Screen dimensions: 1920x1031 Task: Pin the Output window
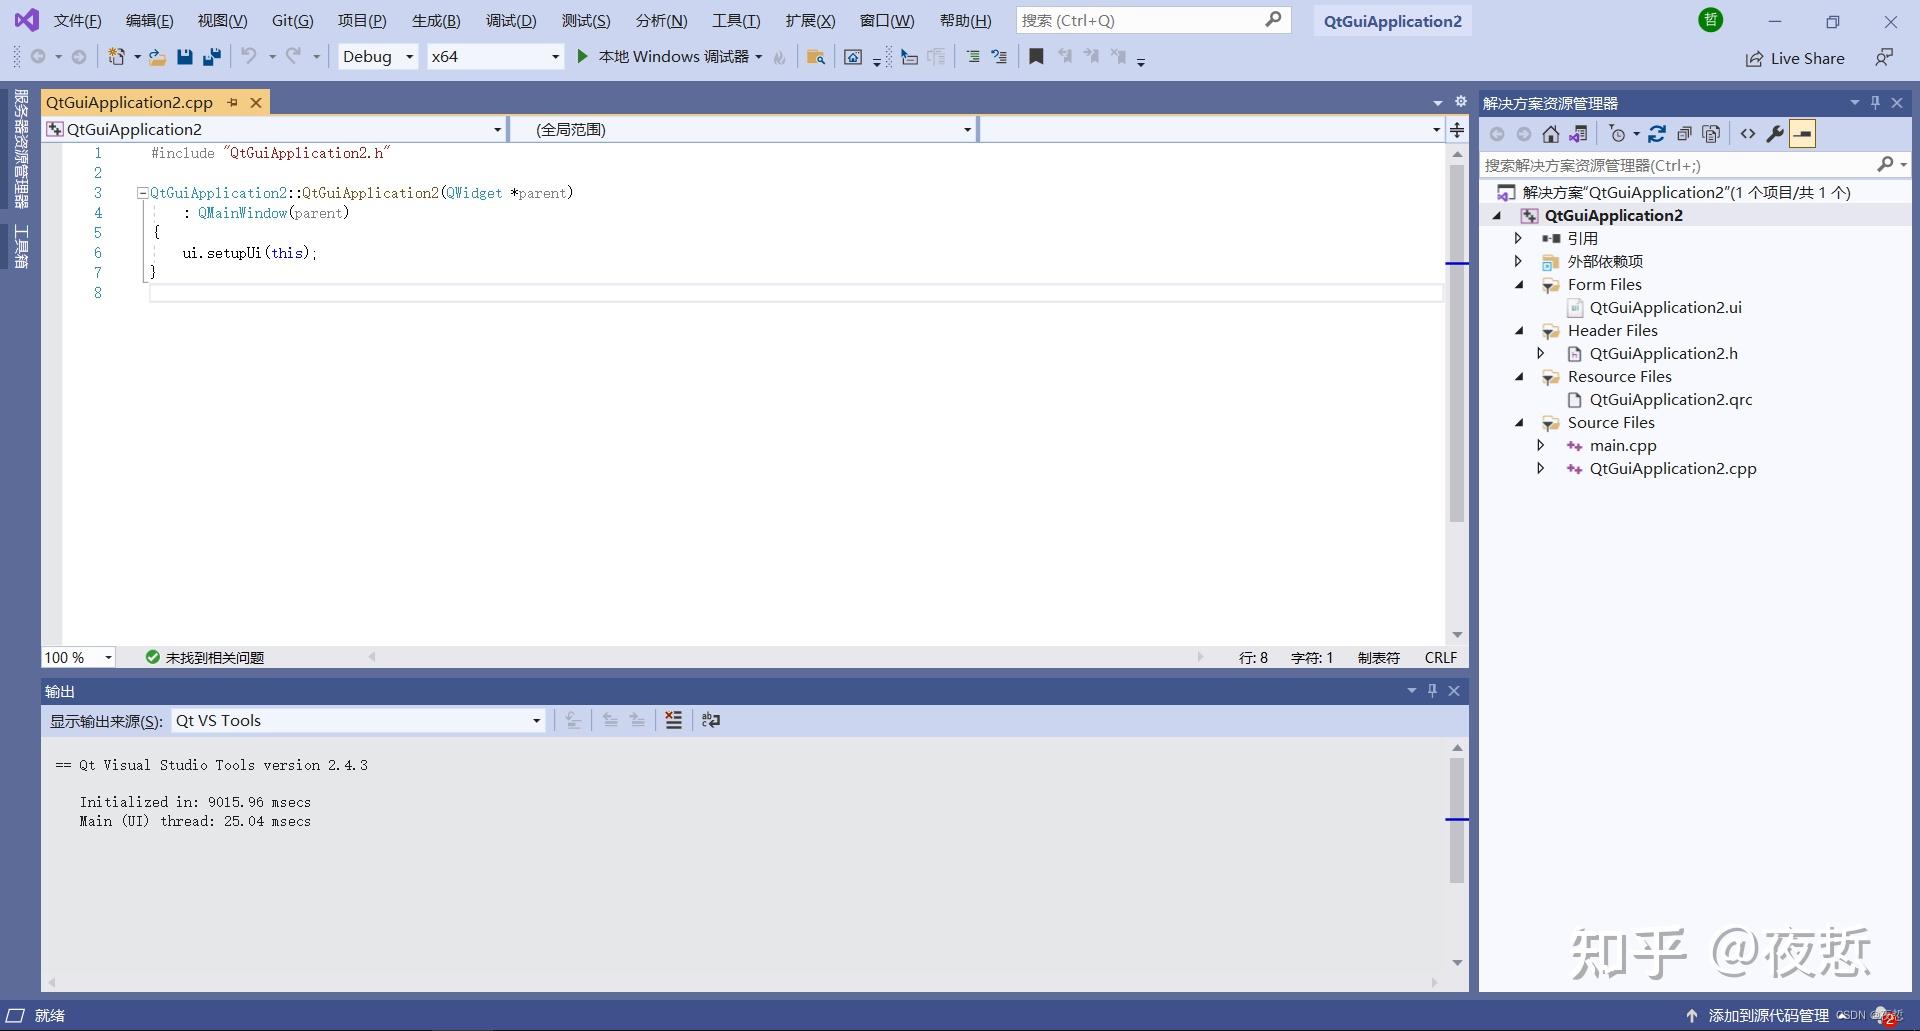click(1432, 690)
